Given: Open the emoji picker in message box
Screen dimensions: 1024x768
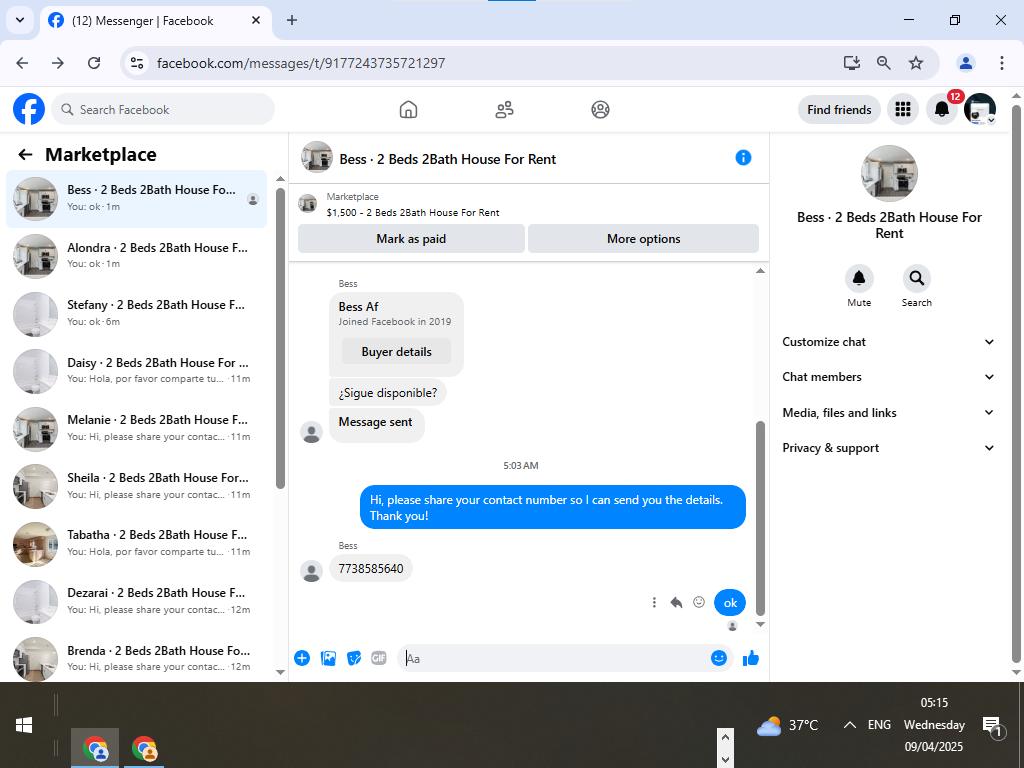Looking at the screenshot, I should (x=718, y=658).
